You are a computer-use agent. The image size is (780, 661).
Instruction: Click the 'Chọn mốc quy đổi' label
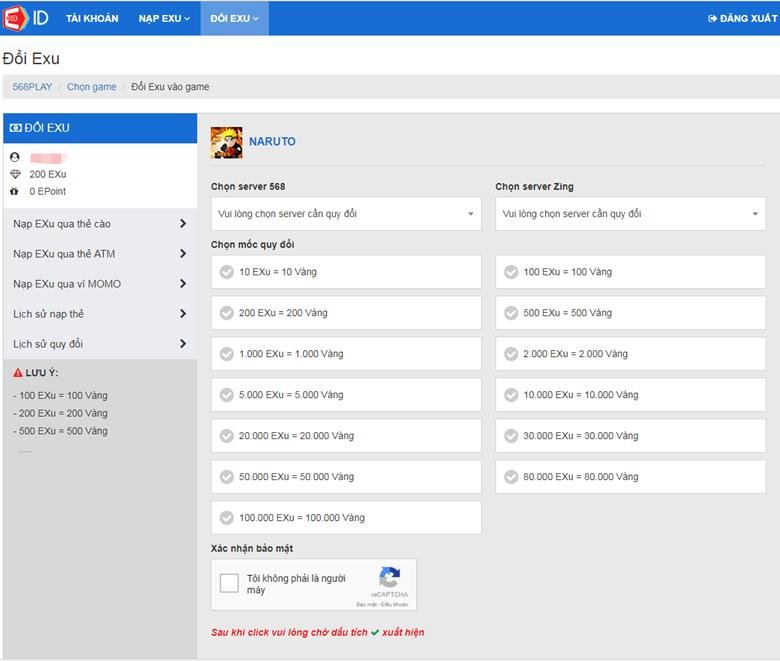(x=253, y=245)
